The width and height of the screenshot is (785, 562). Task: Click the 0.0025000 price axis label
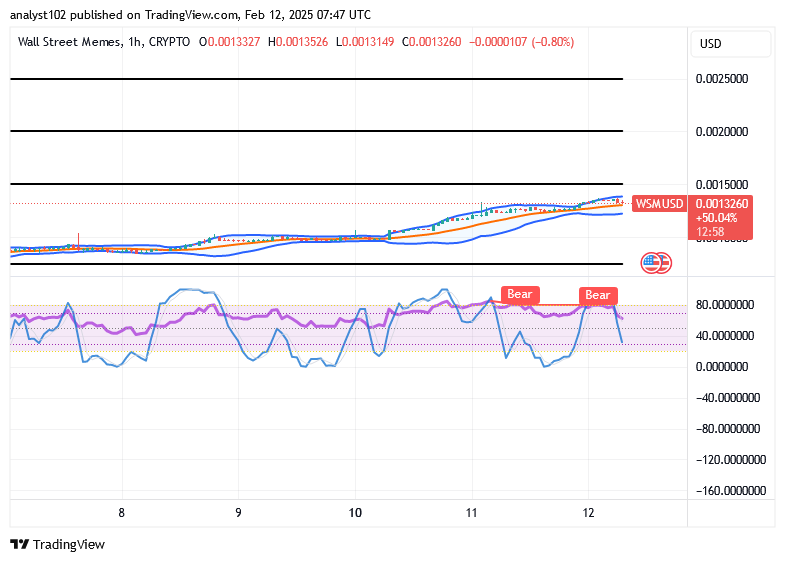[x=722, y=79]
